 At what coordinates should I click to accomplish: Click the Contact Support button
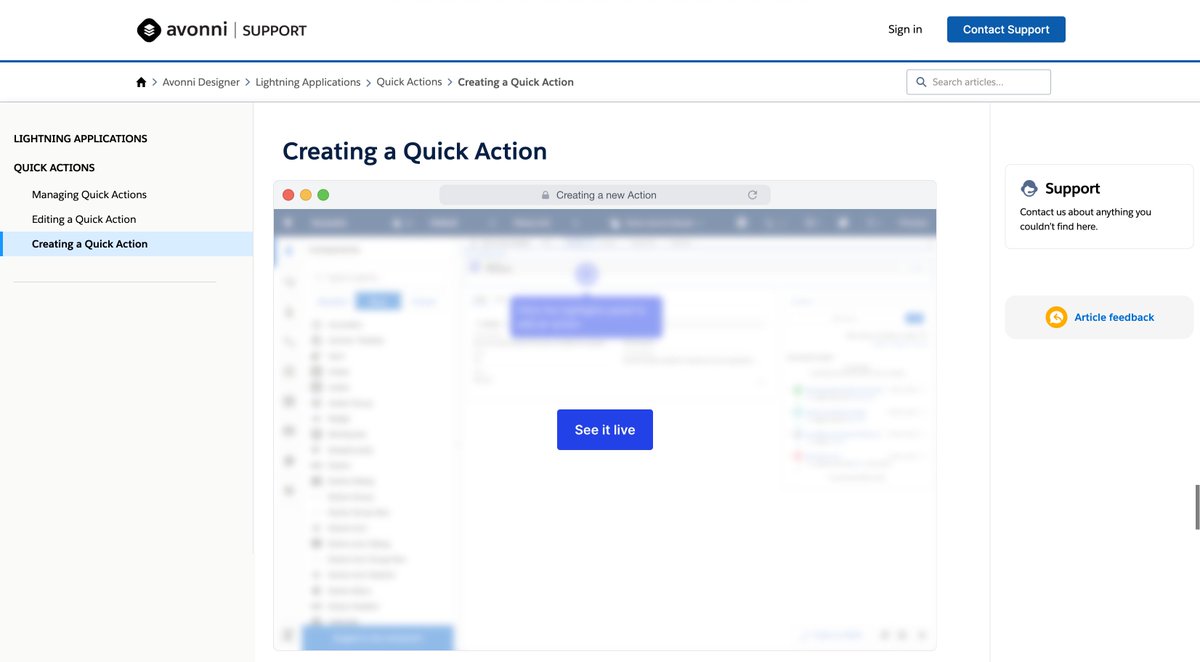click(x=1006, y=29)
